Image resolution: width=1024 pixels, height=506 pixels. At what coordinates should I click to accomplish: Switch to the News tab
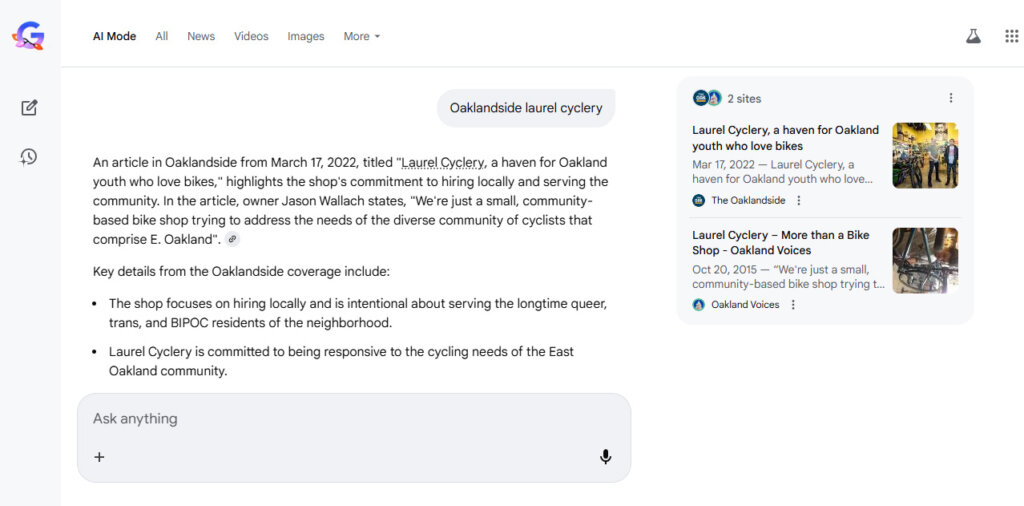tap(201, 37)
